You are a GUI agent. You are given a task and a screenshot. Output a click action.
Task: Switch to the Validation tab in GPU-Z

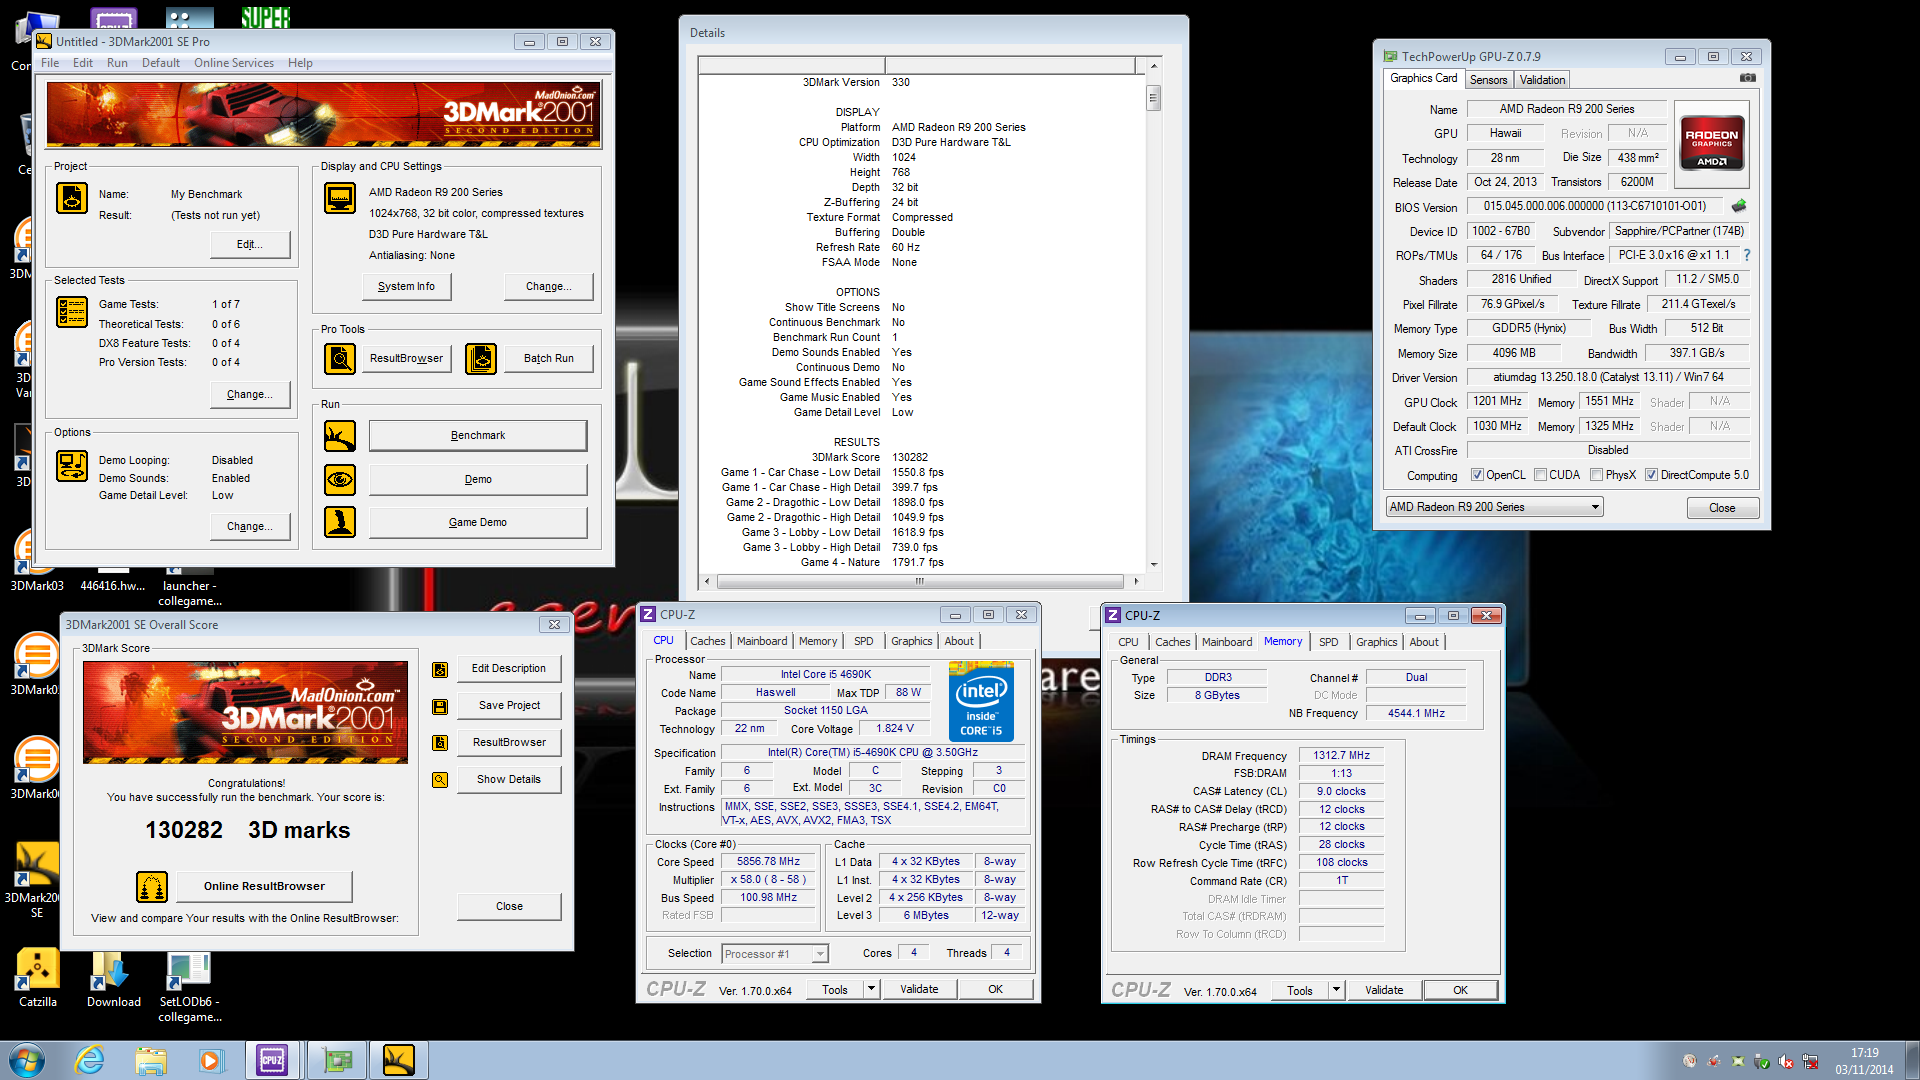1542,80
